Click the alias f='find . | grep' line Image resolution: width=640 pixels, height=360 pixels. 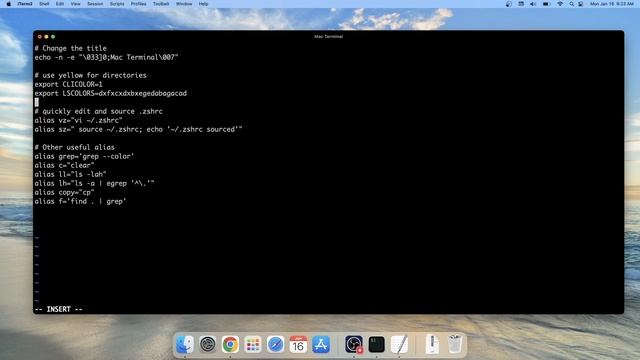click(80, 201)
